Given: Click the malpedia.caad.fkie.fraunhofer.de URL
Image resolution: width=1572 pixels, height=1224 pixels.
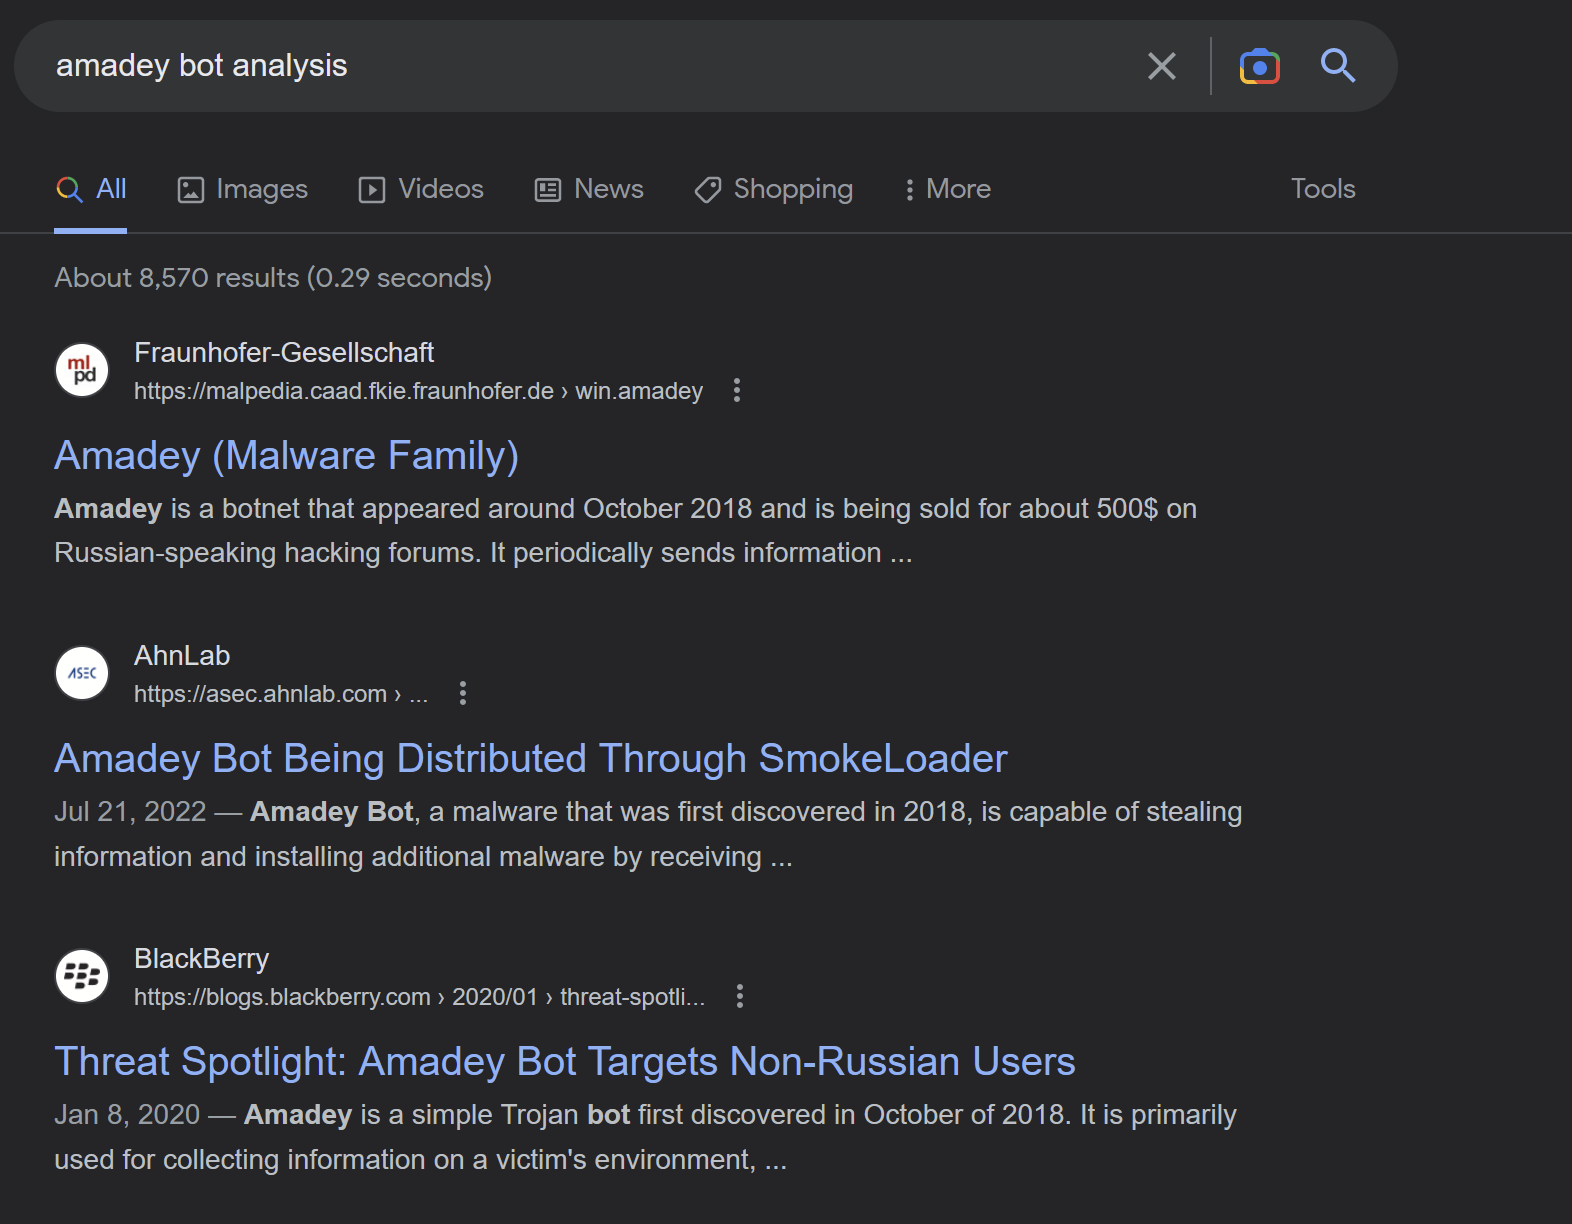Looking at the screenshot, I should point(418,391).
